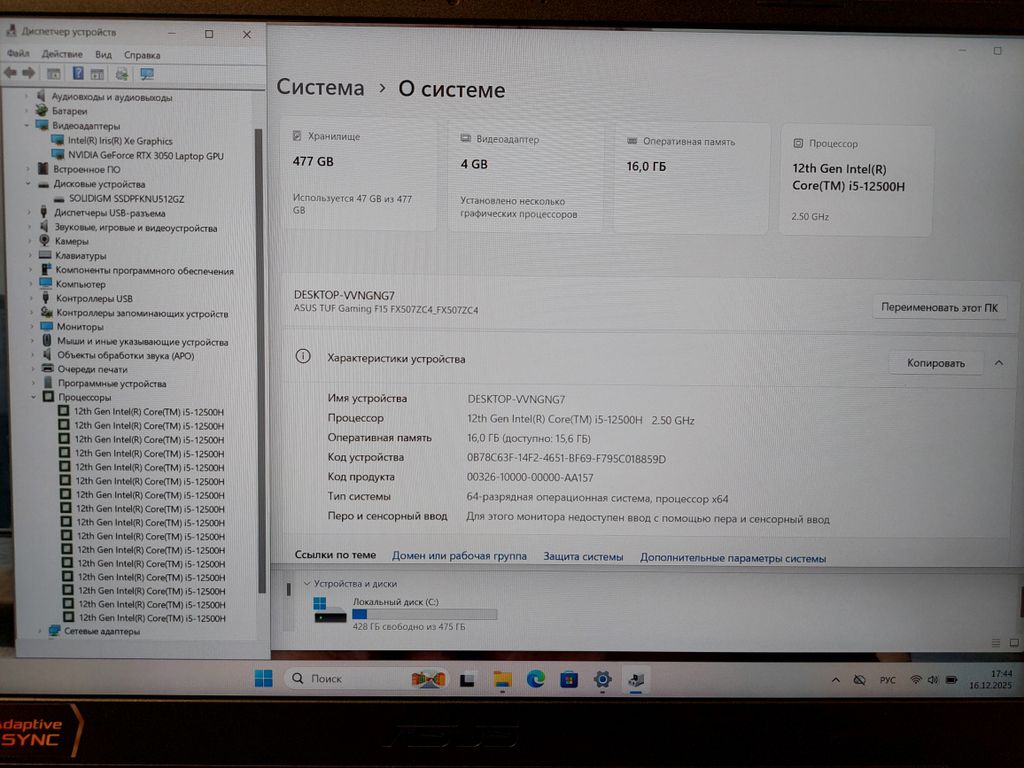Image resolution: width=1024 pixels, height=768 pixels.
Task: Open the Вид menu
Action: pos(103,54)
